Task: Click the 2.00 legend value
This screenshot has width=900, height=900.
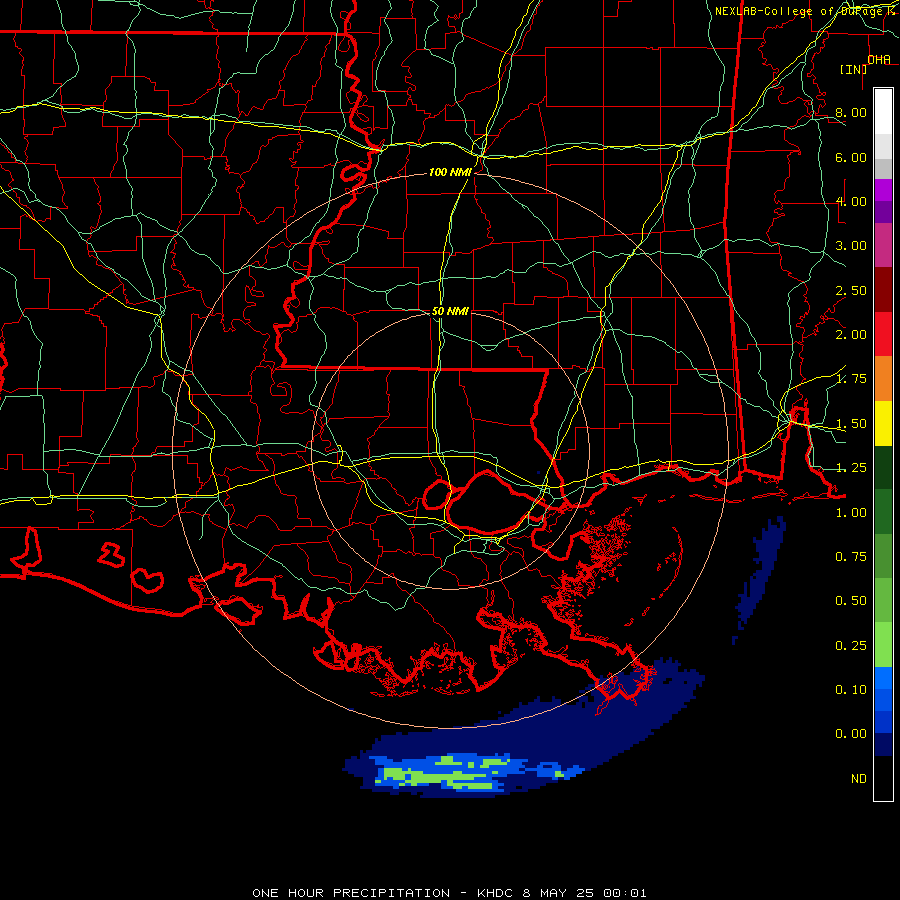Action: point(851,335)
